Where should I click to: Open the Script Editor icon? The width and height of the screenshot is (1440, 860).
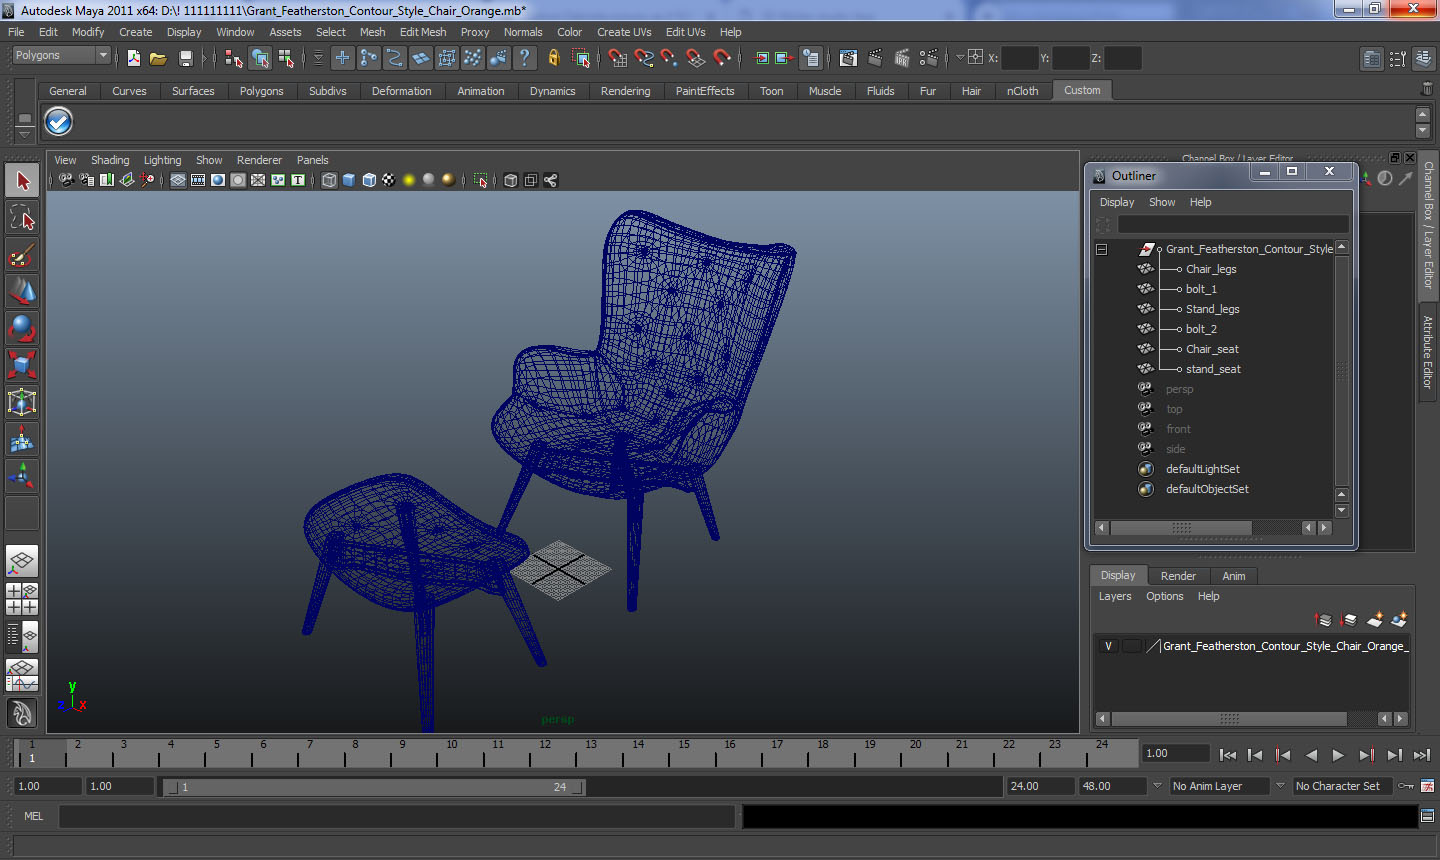click(1427, 817)
